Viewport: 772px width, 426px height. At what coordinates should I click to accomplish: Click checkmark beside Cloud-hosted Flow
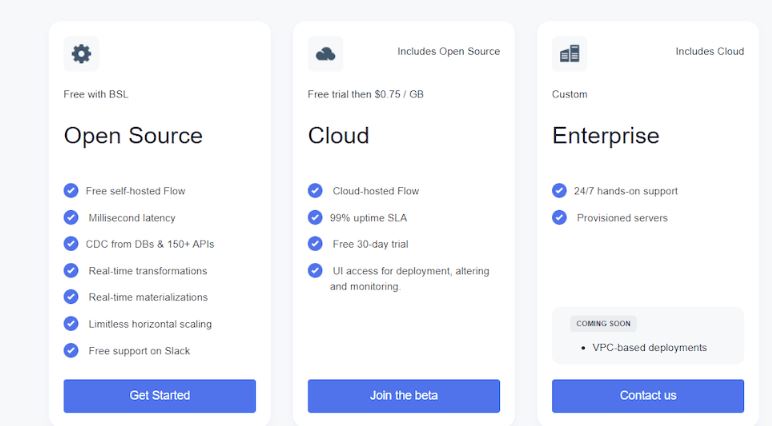[x=315, y=191]
